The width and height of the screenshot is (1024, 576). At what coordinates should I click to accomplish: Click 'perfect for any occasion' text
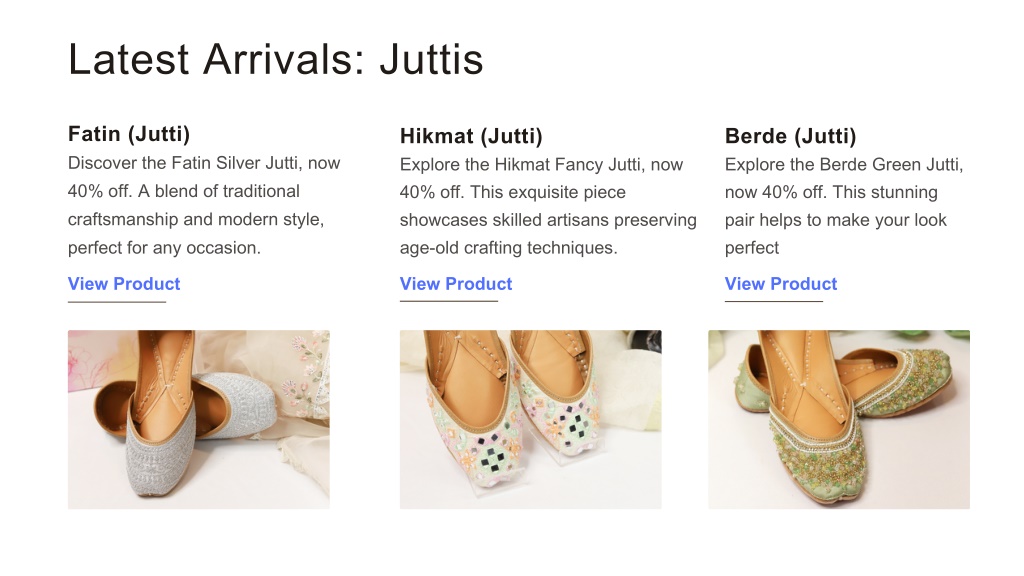pos(164,248)
